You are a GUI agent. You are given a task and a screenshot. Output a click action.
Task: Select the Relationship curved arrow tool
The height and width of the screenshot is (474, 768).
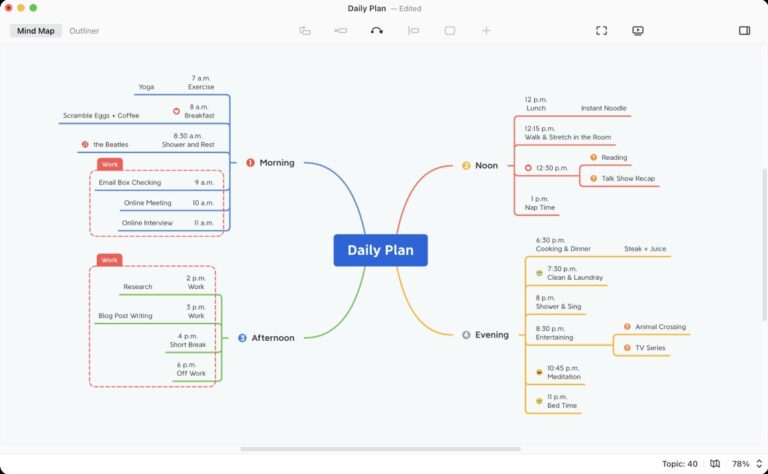[x=377, y=31]
